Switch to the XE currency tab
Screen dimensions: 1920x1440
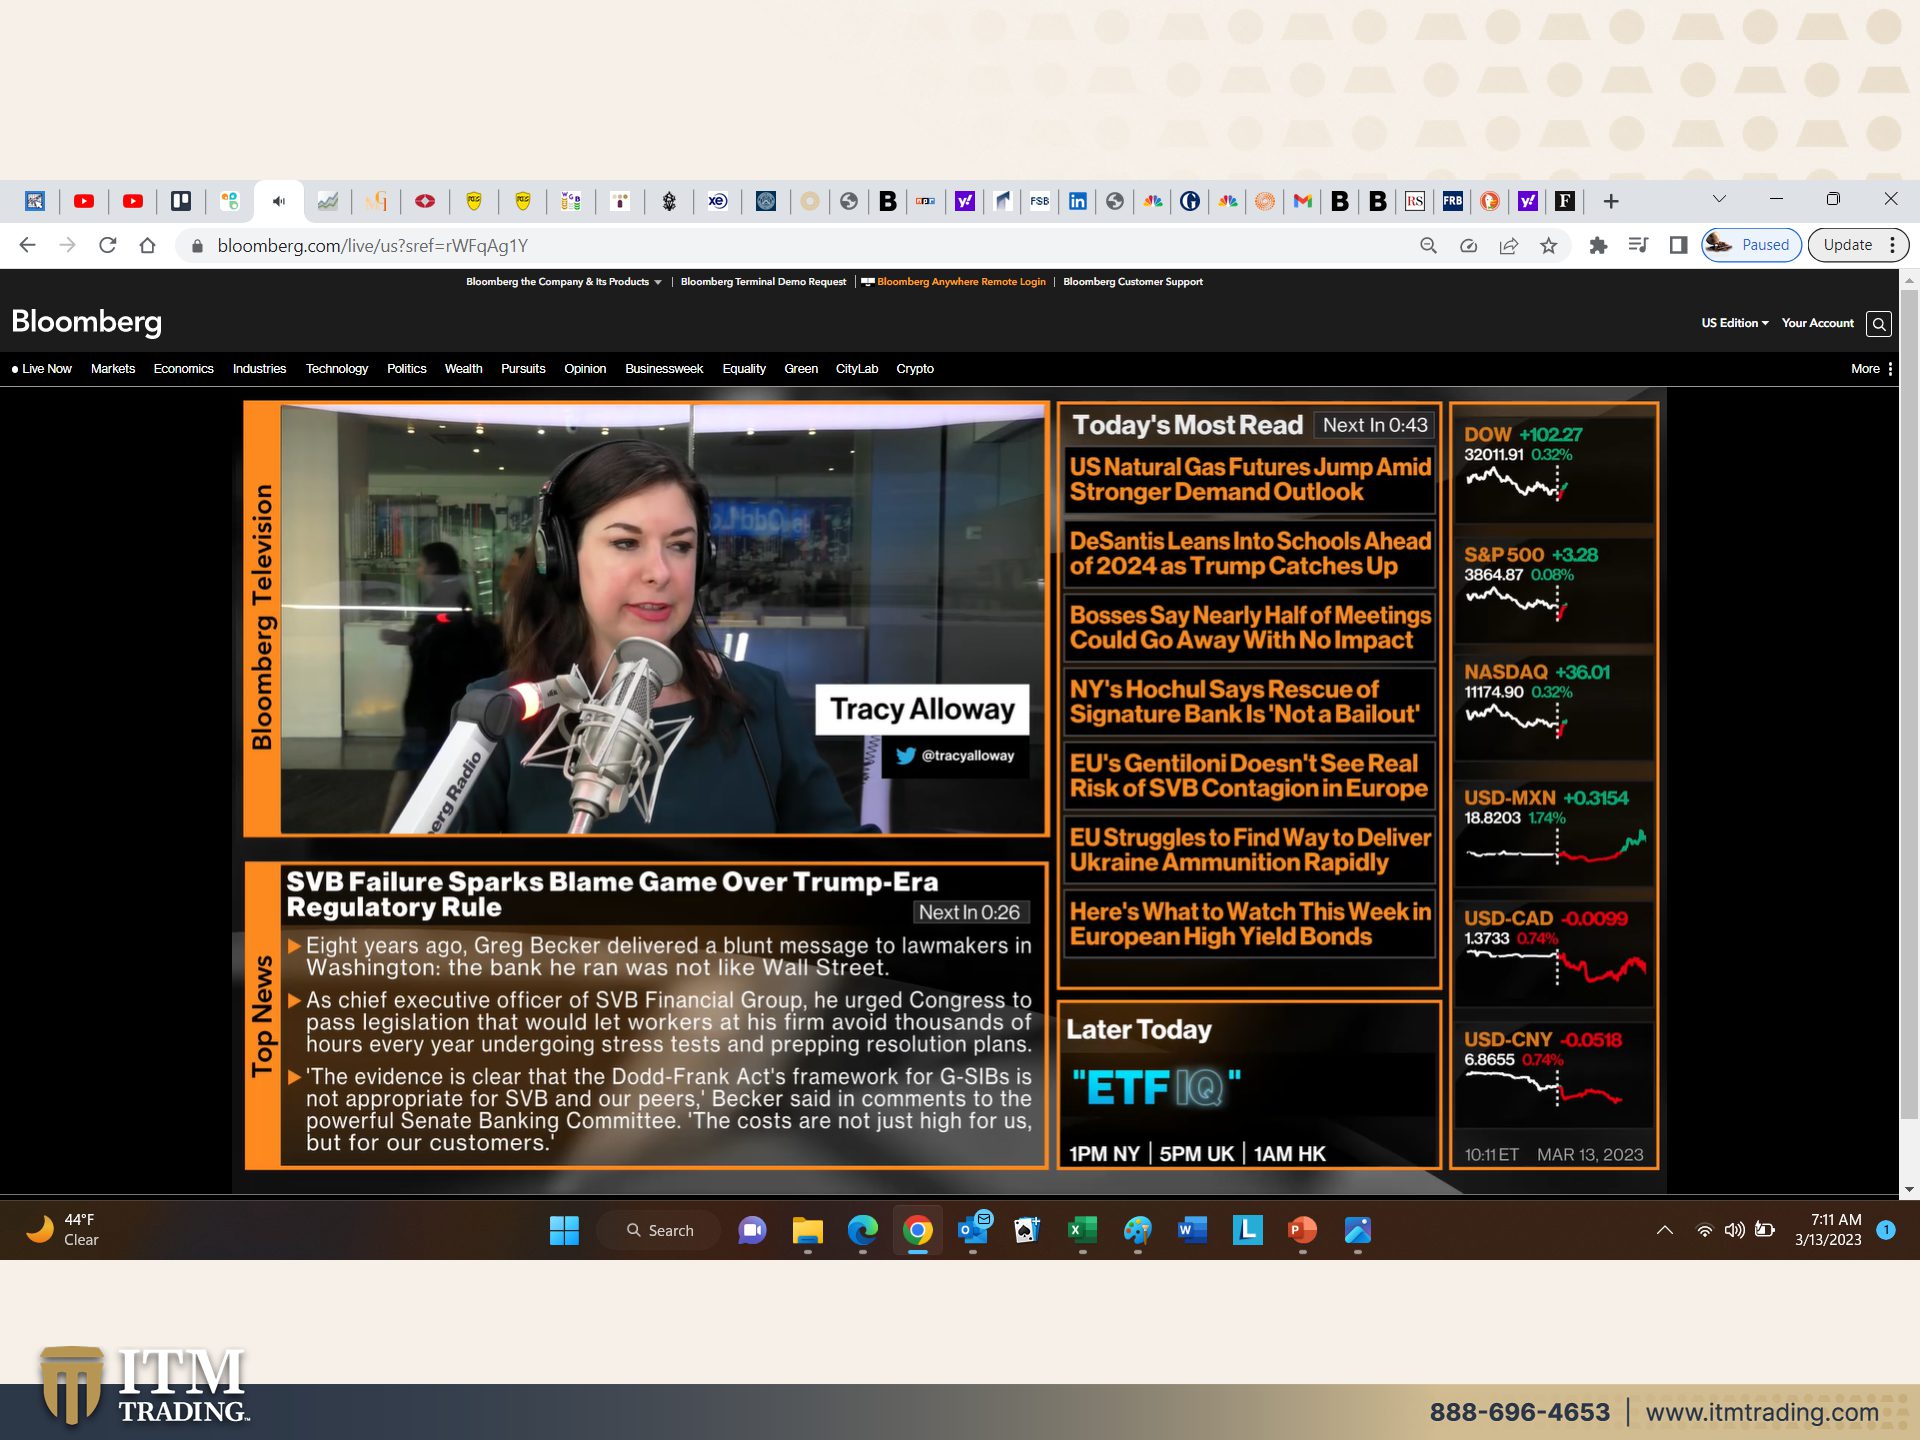[x=717, y=201]
